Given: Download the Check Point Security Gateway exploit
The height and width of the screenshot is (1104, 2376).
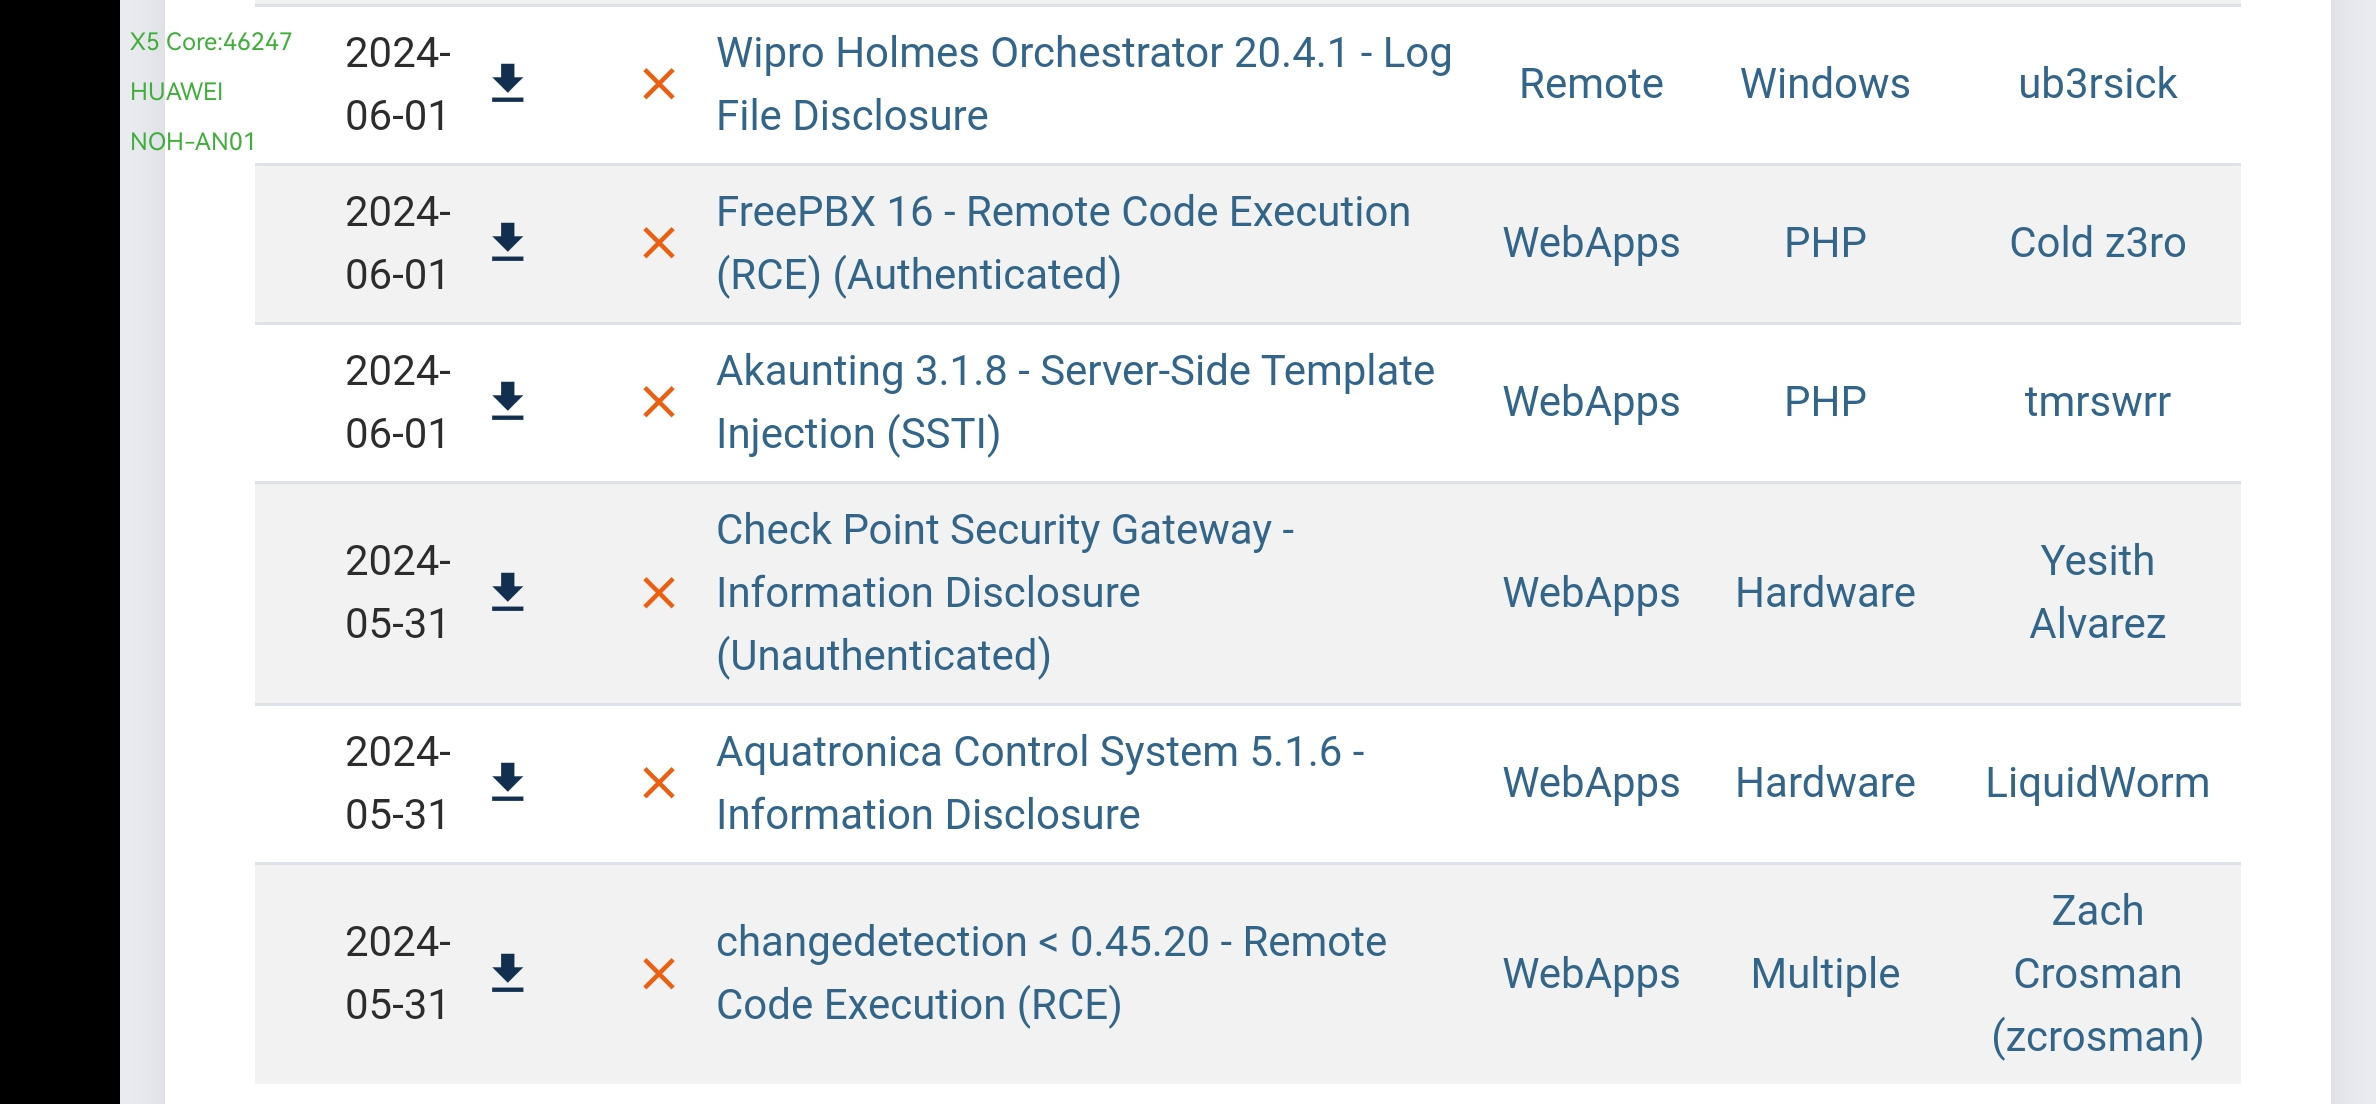Looking at the screenshot, I should (508, 593).
